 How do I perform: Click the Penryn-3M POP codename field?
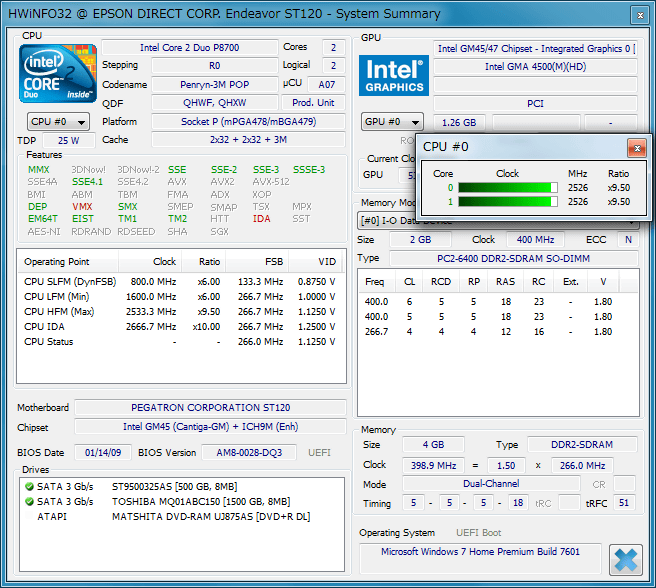tap(215, 85)
